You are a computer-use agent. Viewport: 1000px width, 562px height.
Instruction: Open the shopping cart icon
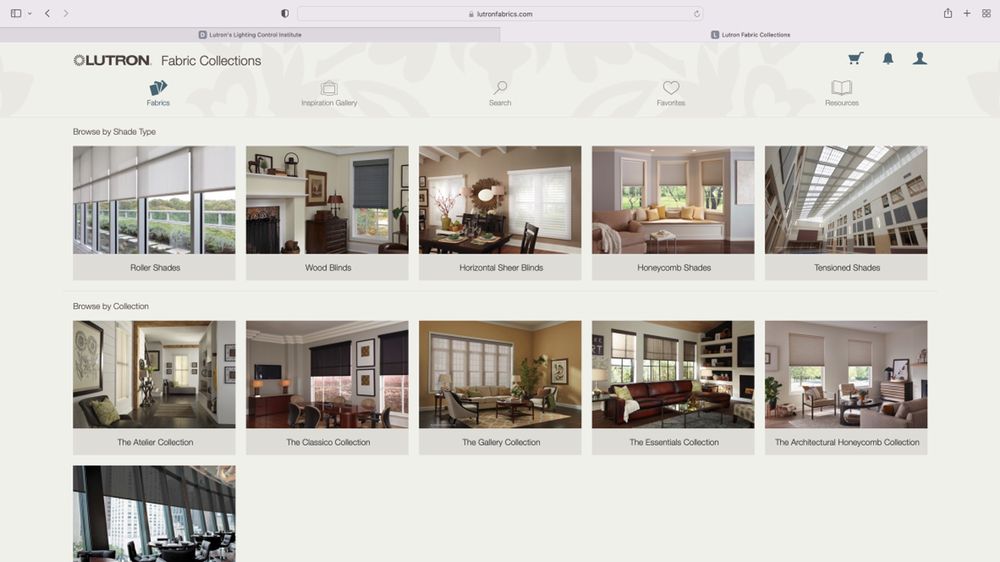click(855, 59)
